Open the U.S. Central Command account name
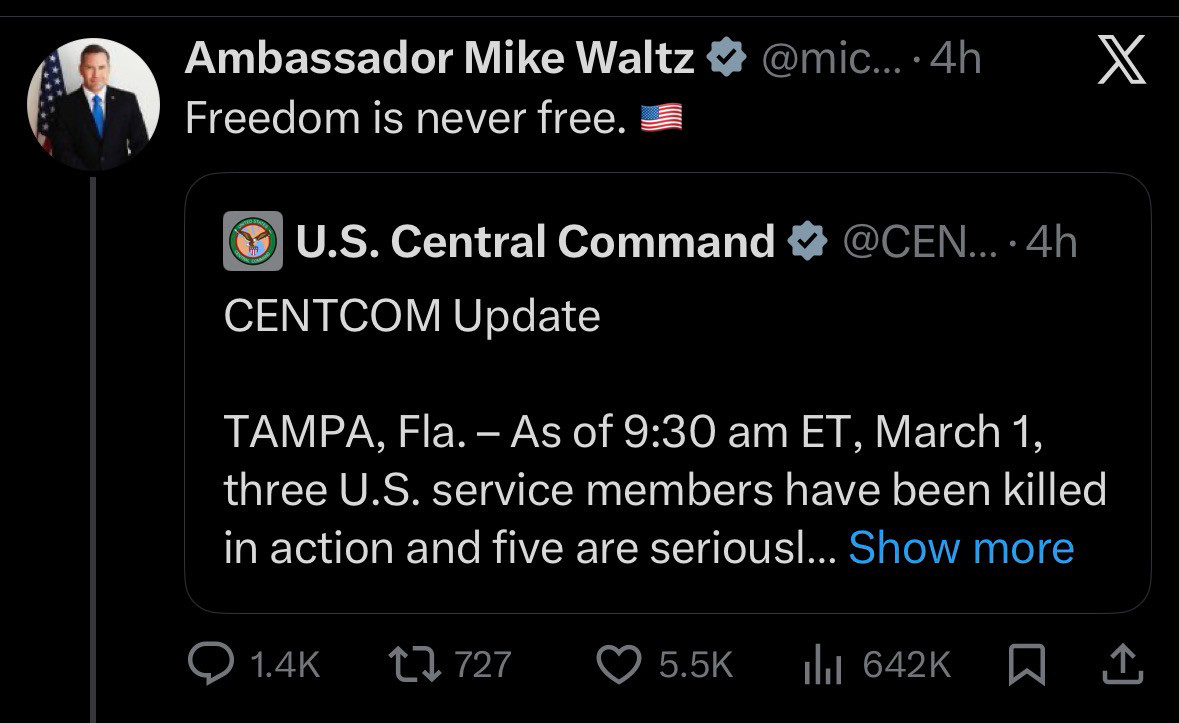Image resolution: width=1179 pixels, height=723 pixels. click(535, 242)
